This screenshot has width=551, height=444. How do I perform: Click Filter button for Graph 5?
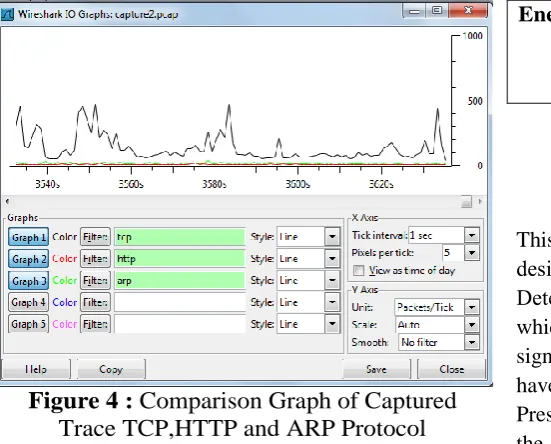[x=95, y=324]
